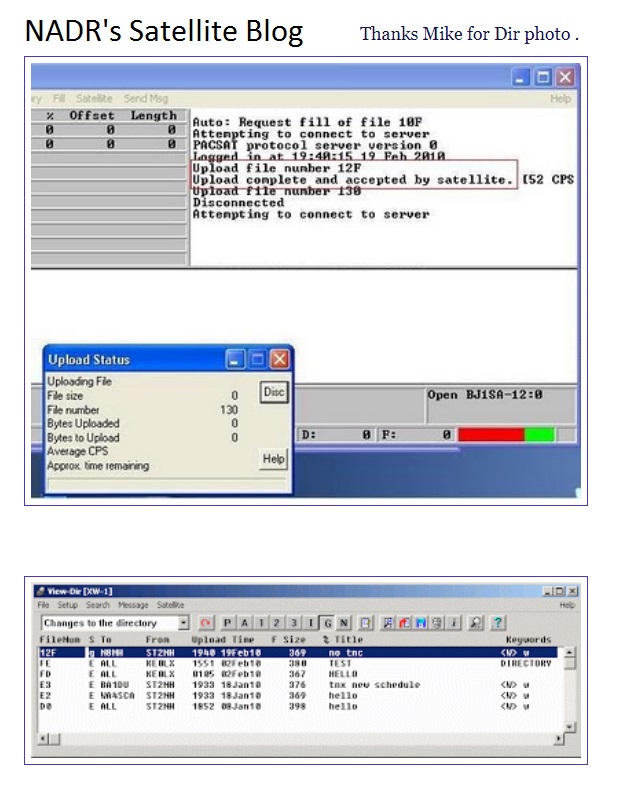Toggle the N button in View-Dir toolbar
The height and width of the screenshot is (789, 624).
coord(343,623)
